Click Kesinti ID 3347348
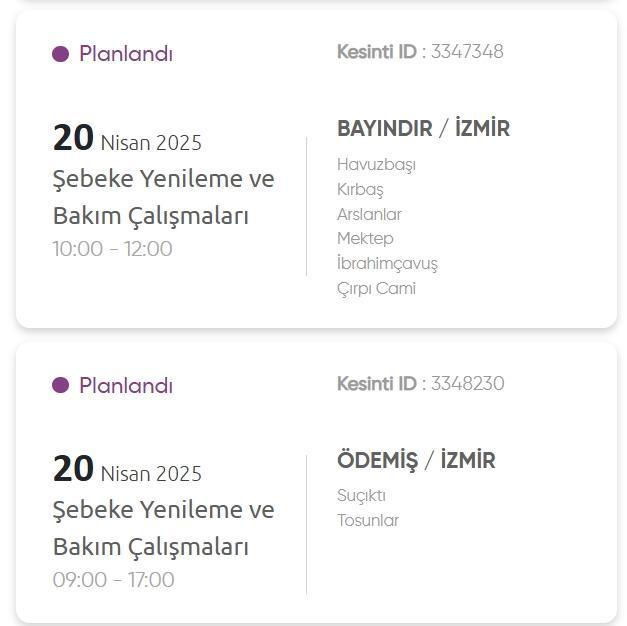The height and width of the screenshot is (626, 627). click(420, 52)
